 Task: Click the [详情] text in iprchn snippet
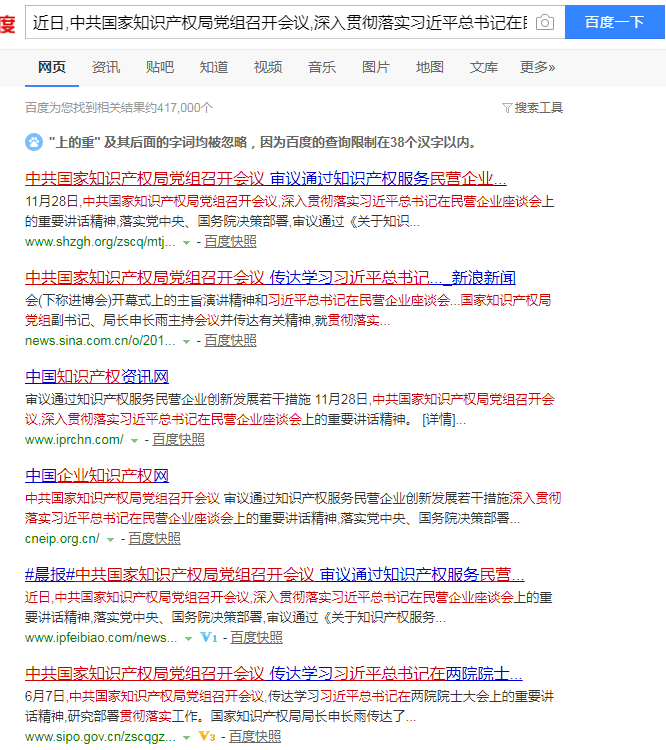438,419
